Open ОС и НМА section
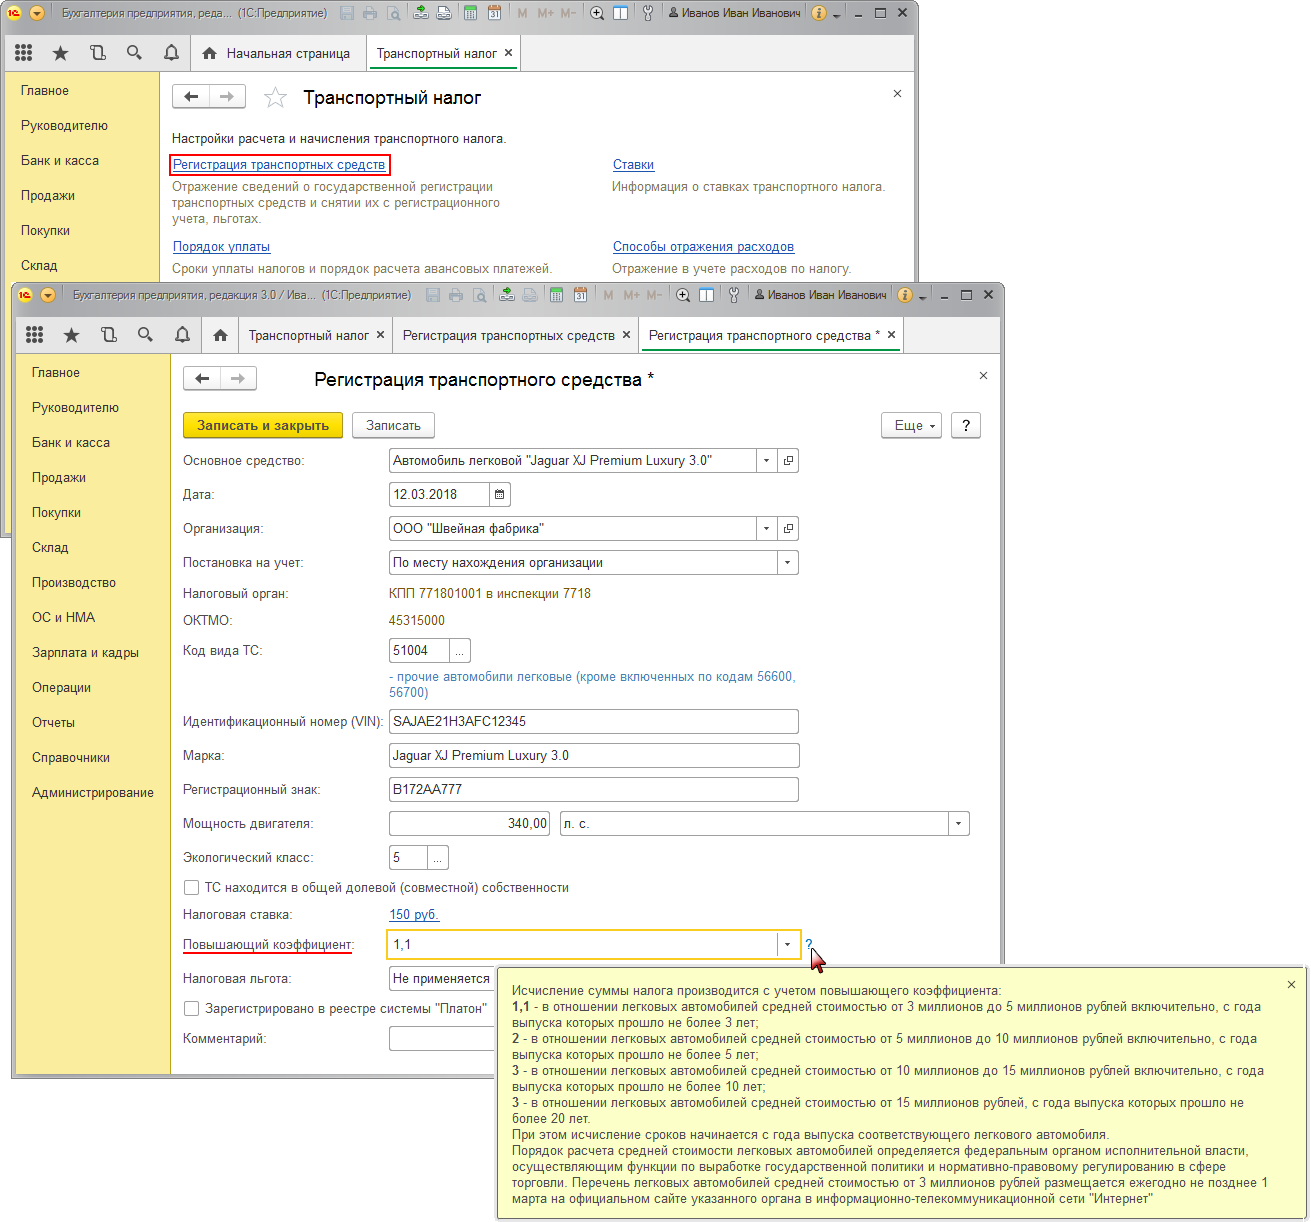The image size is (1311, 1222). coord(63,617)
